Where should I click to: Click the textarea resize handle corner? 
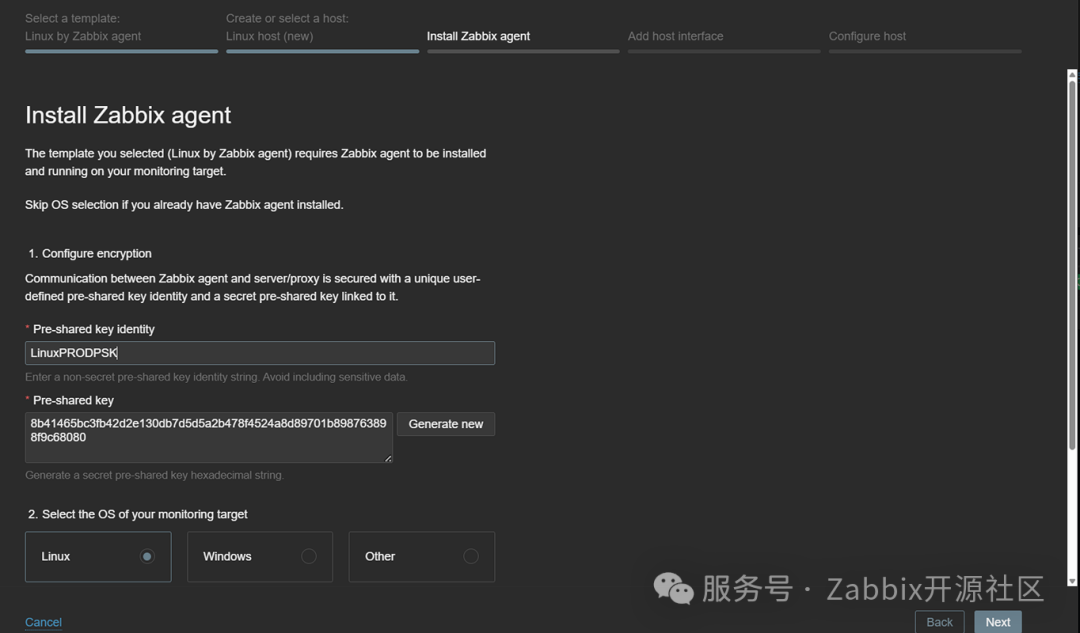point(388,458)
